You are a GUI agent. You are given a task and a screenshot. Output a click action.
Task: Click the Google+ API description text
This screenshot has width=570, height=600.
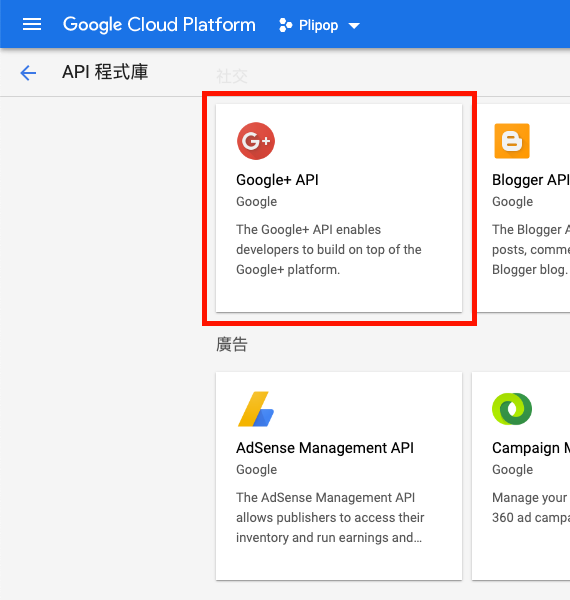click(x=329, y=249)
